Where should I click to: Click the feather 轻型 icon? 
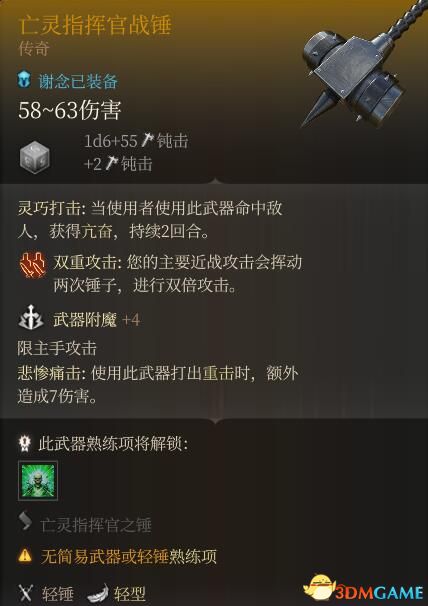pos(98,593)
